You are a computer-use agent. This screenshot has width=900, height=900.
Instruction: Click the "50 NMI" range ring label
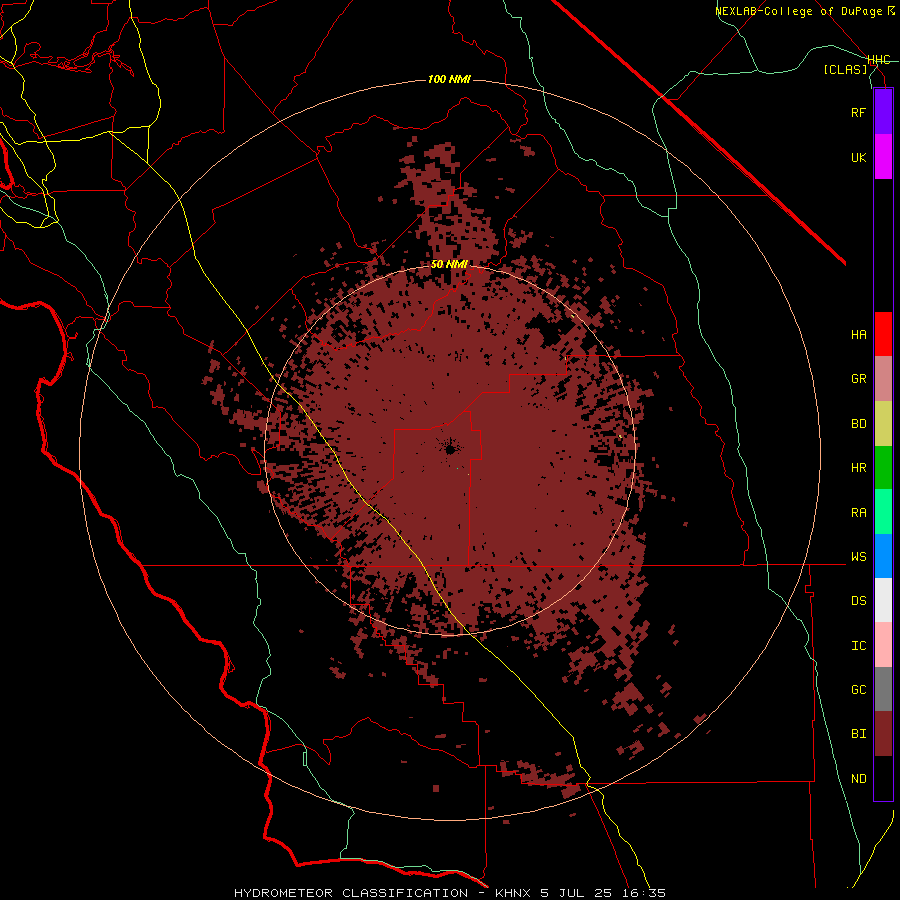point(449,264)
